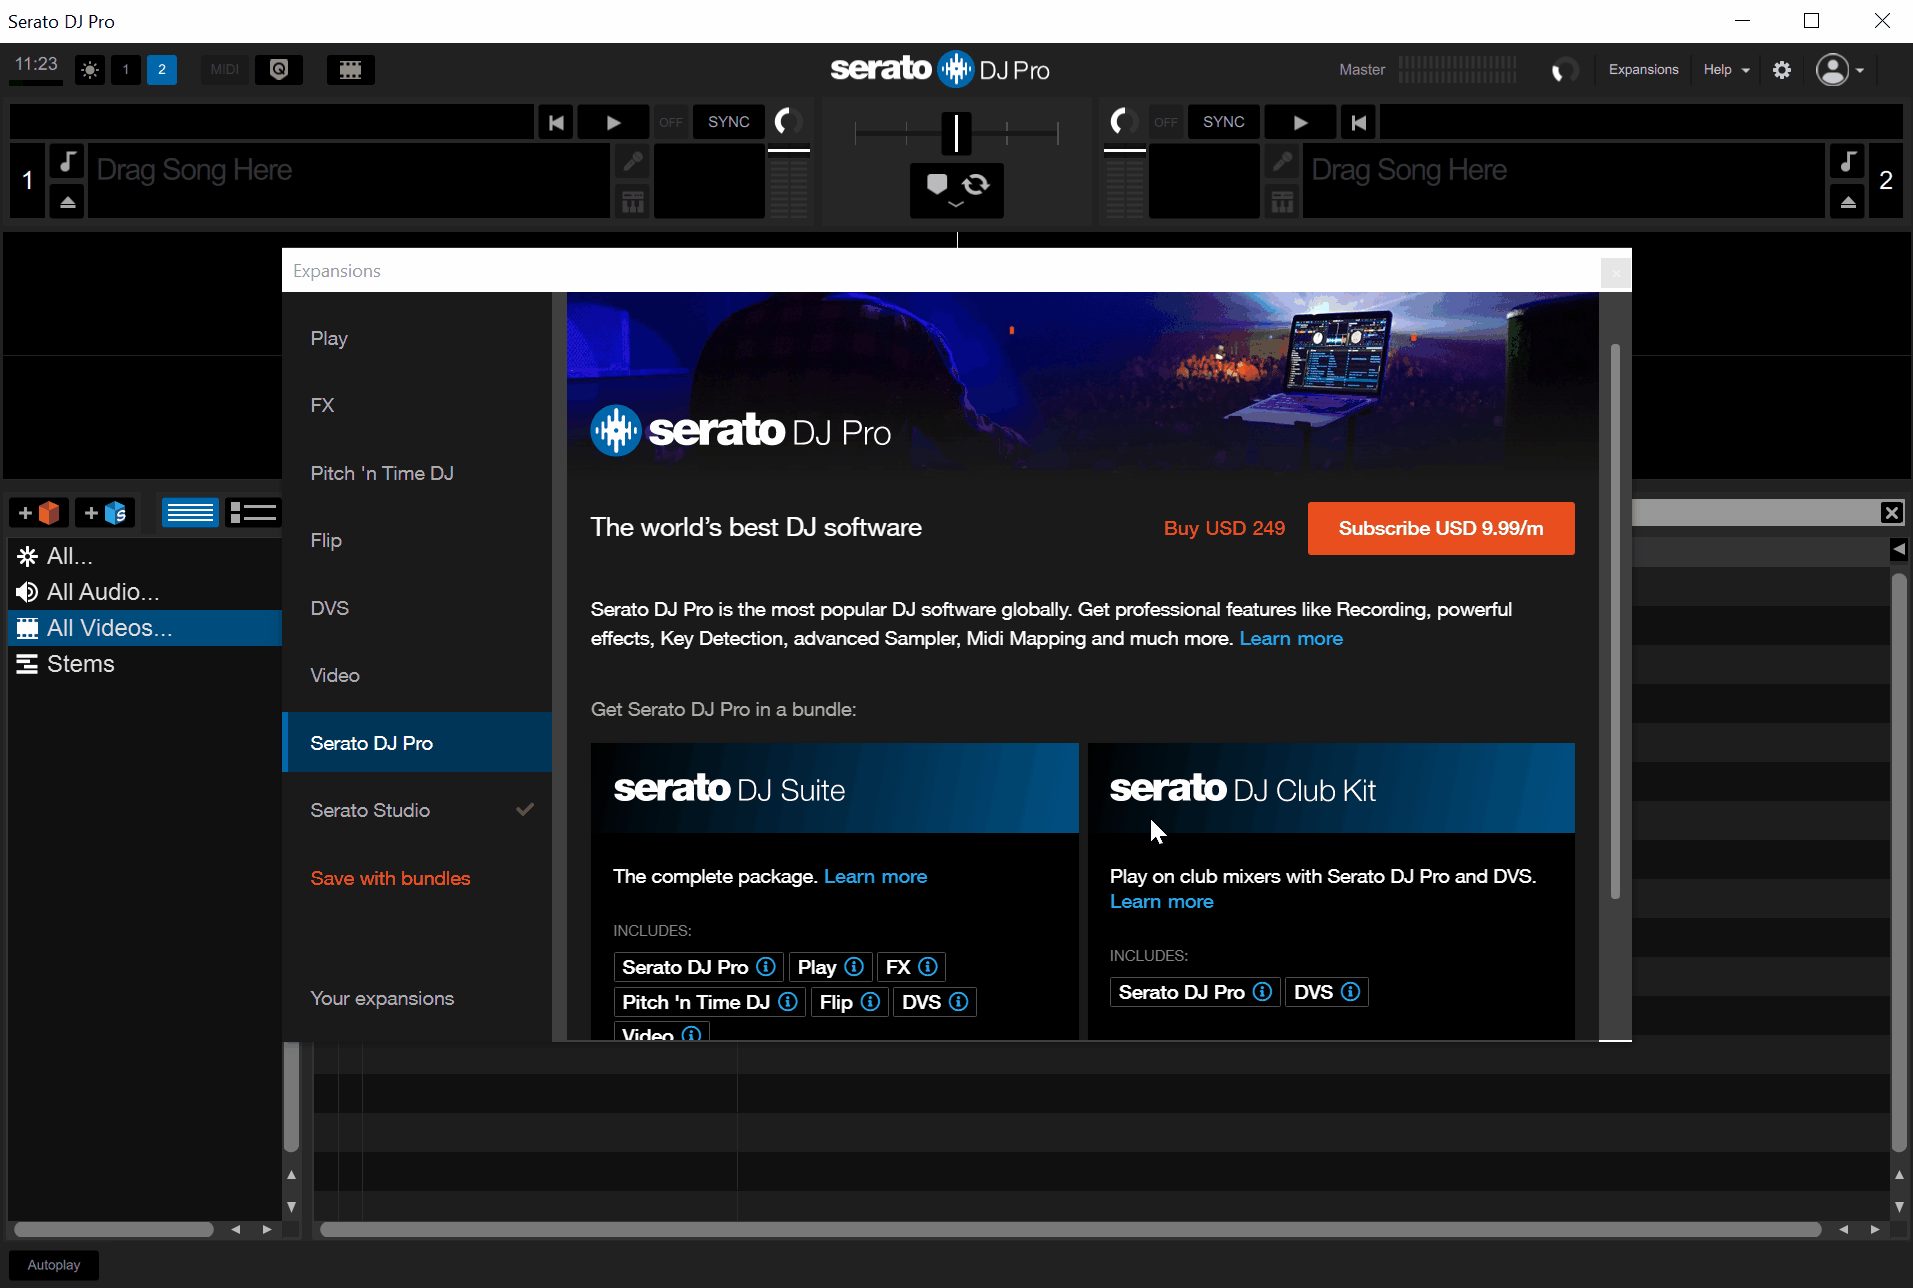1913x1288 pixels.
Task: Click info icon next to Flip
Action: click(x=870, y=1002)
